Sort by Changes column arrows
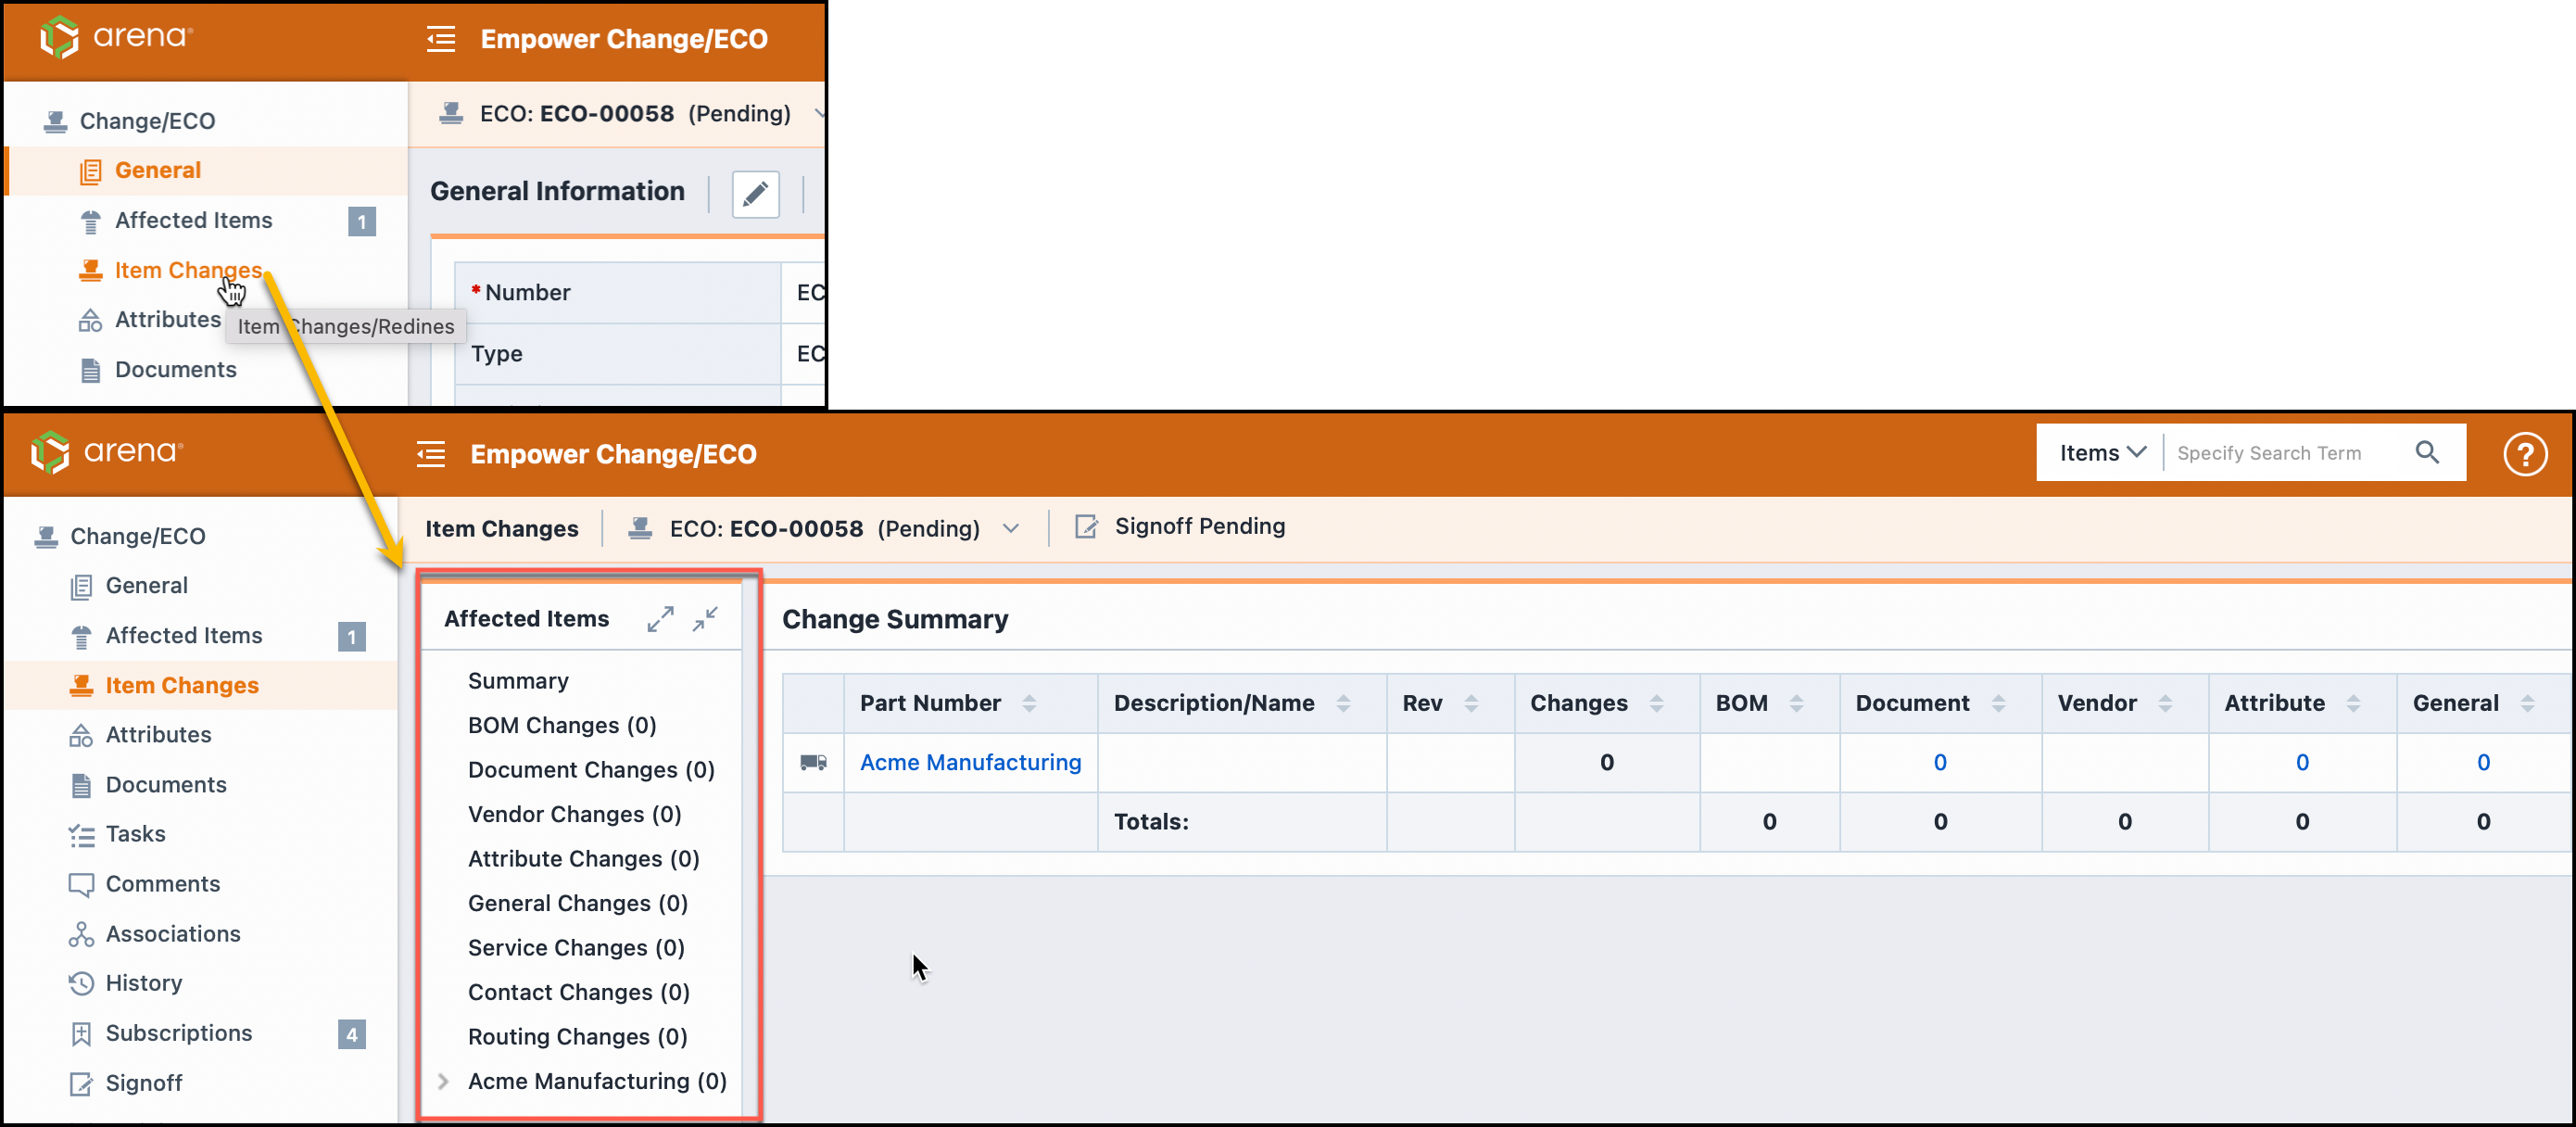2576x1127 pixels. click(x=1656, y=703)
